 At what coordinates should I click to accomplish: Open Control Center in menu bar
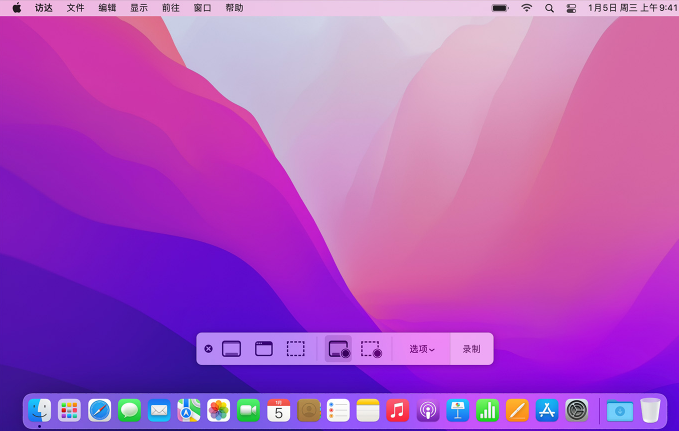click(572, 7)
